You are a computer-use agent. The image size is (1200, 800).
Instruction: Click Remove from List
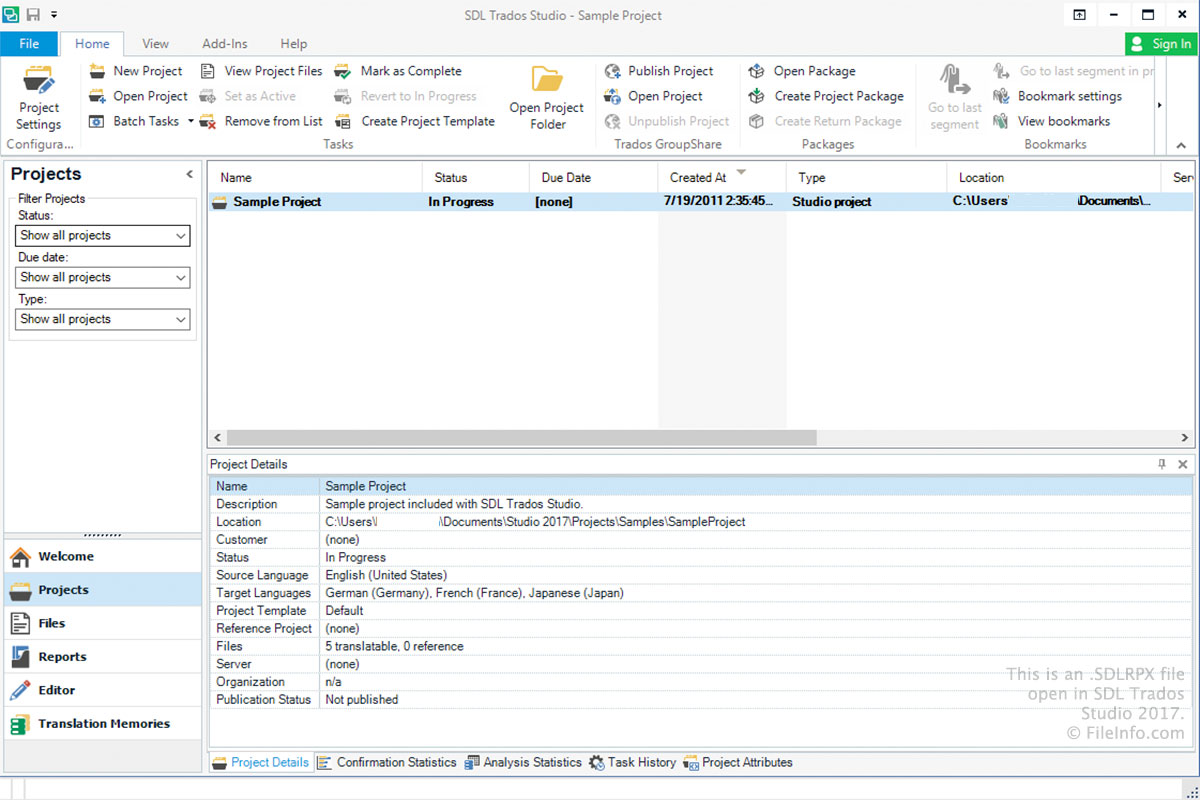point(261,121)
